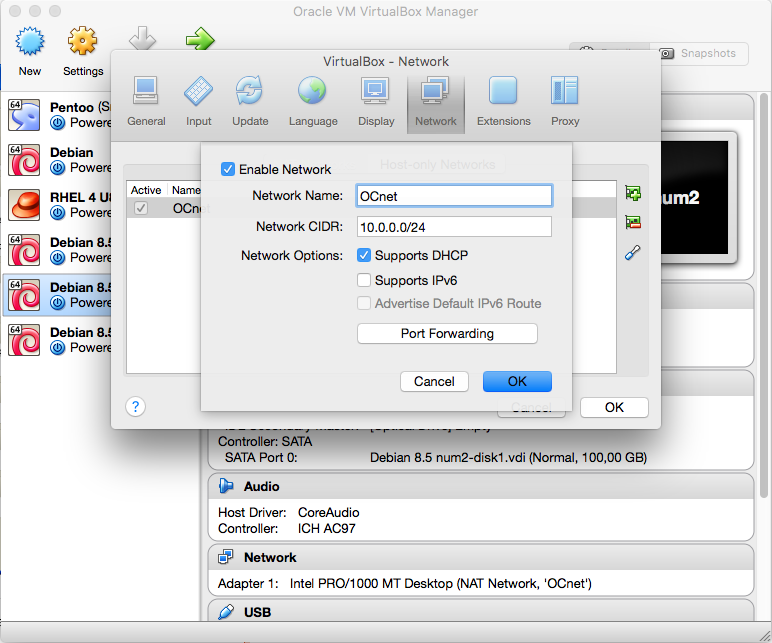Viewport: 772px width, 643px height.
Task: Click blue OK in NAT network sheet
Action: tap(517, 382)
